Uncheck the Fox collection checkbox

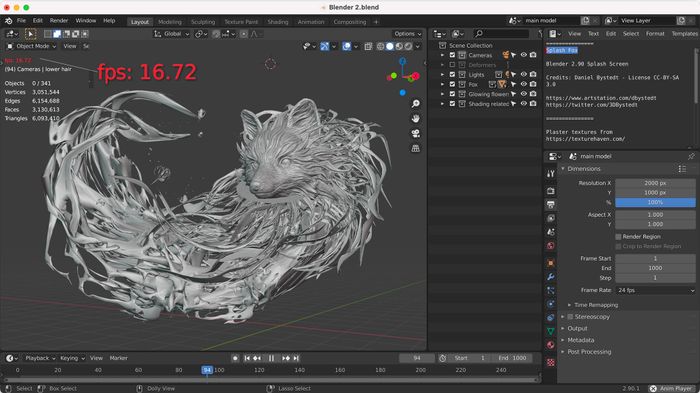tap(452, 84)
